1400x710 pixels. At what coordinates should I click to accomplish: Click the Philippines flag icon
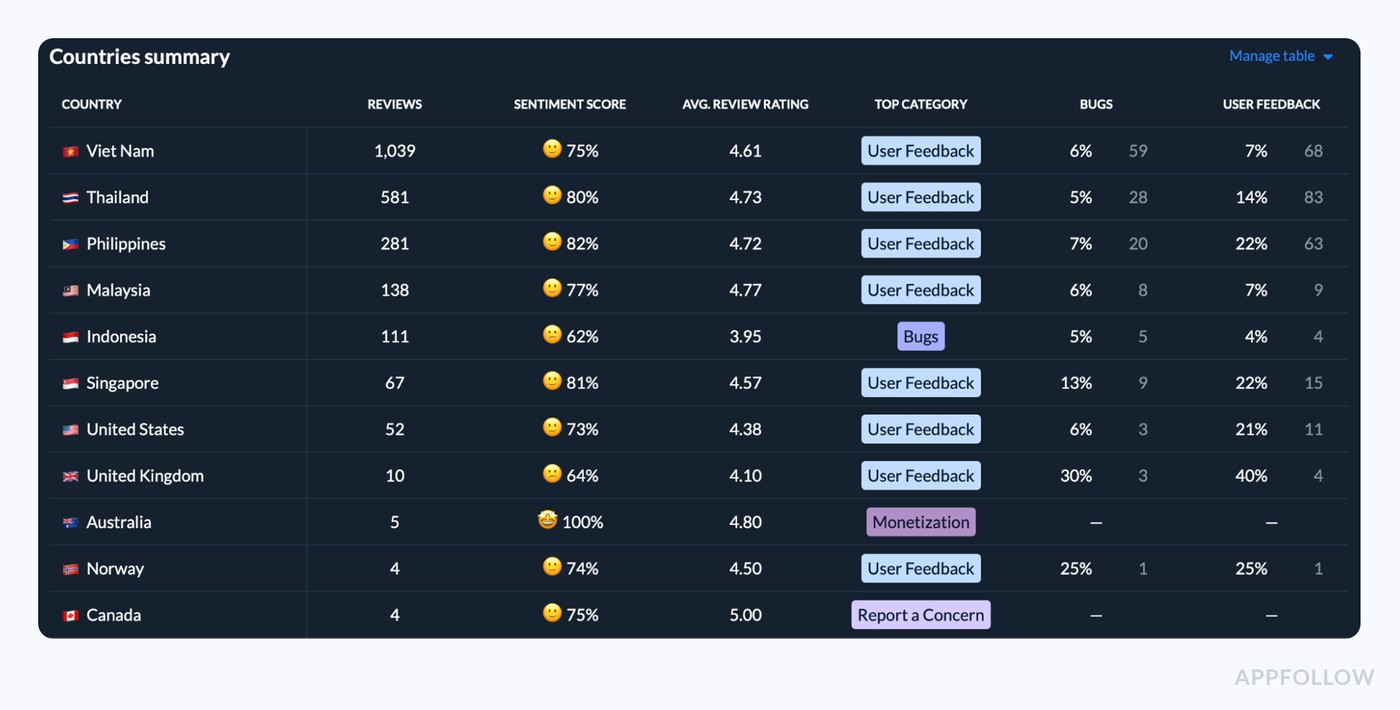tap(69, 243)
